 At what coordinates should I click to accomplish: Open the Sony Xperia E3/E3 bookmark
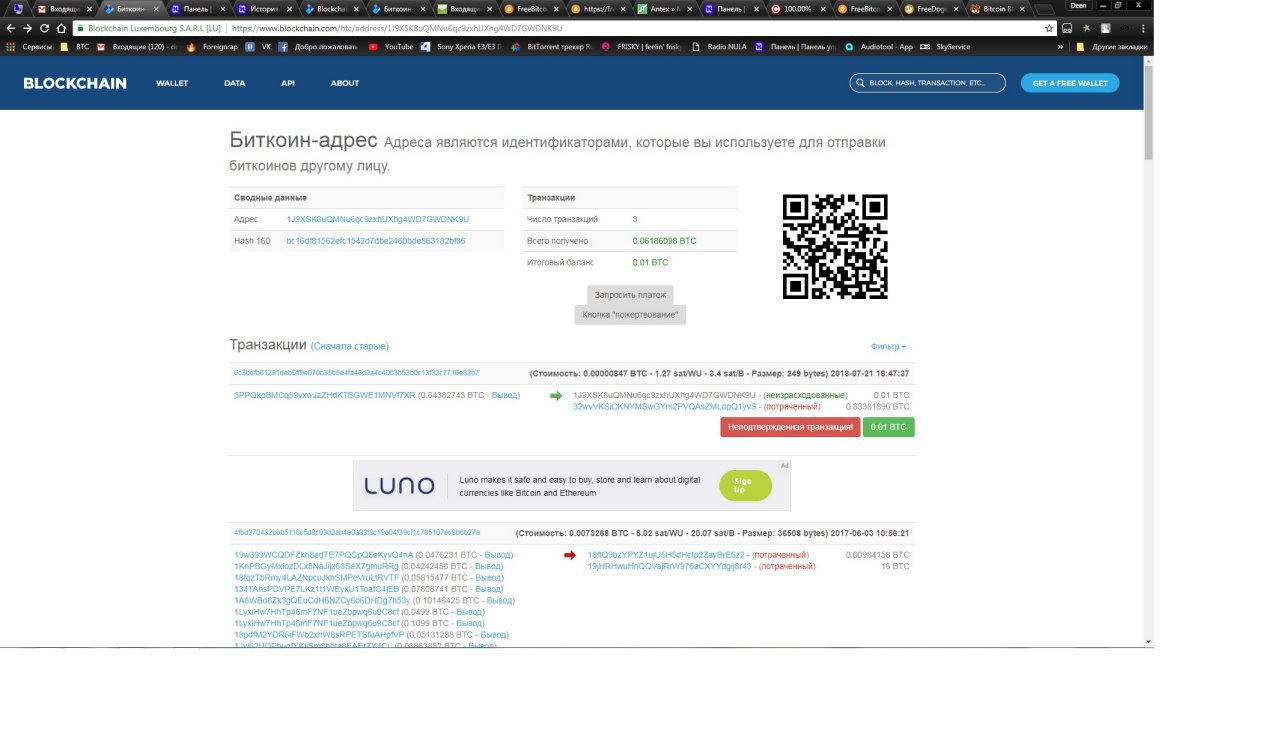(462, 46)
